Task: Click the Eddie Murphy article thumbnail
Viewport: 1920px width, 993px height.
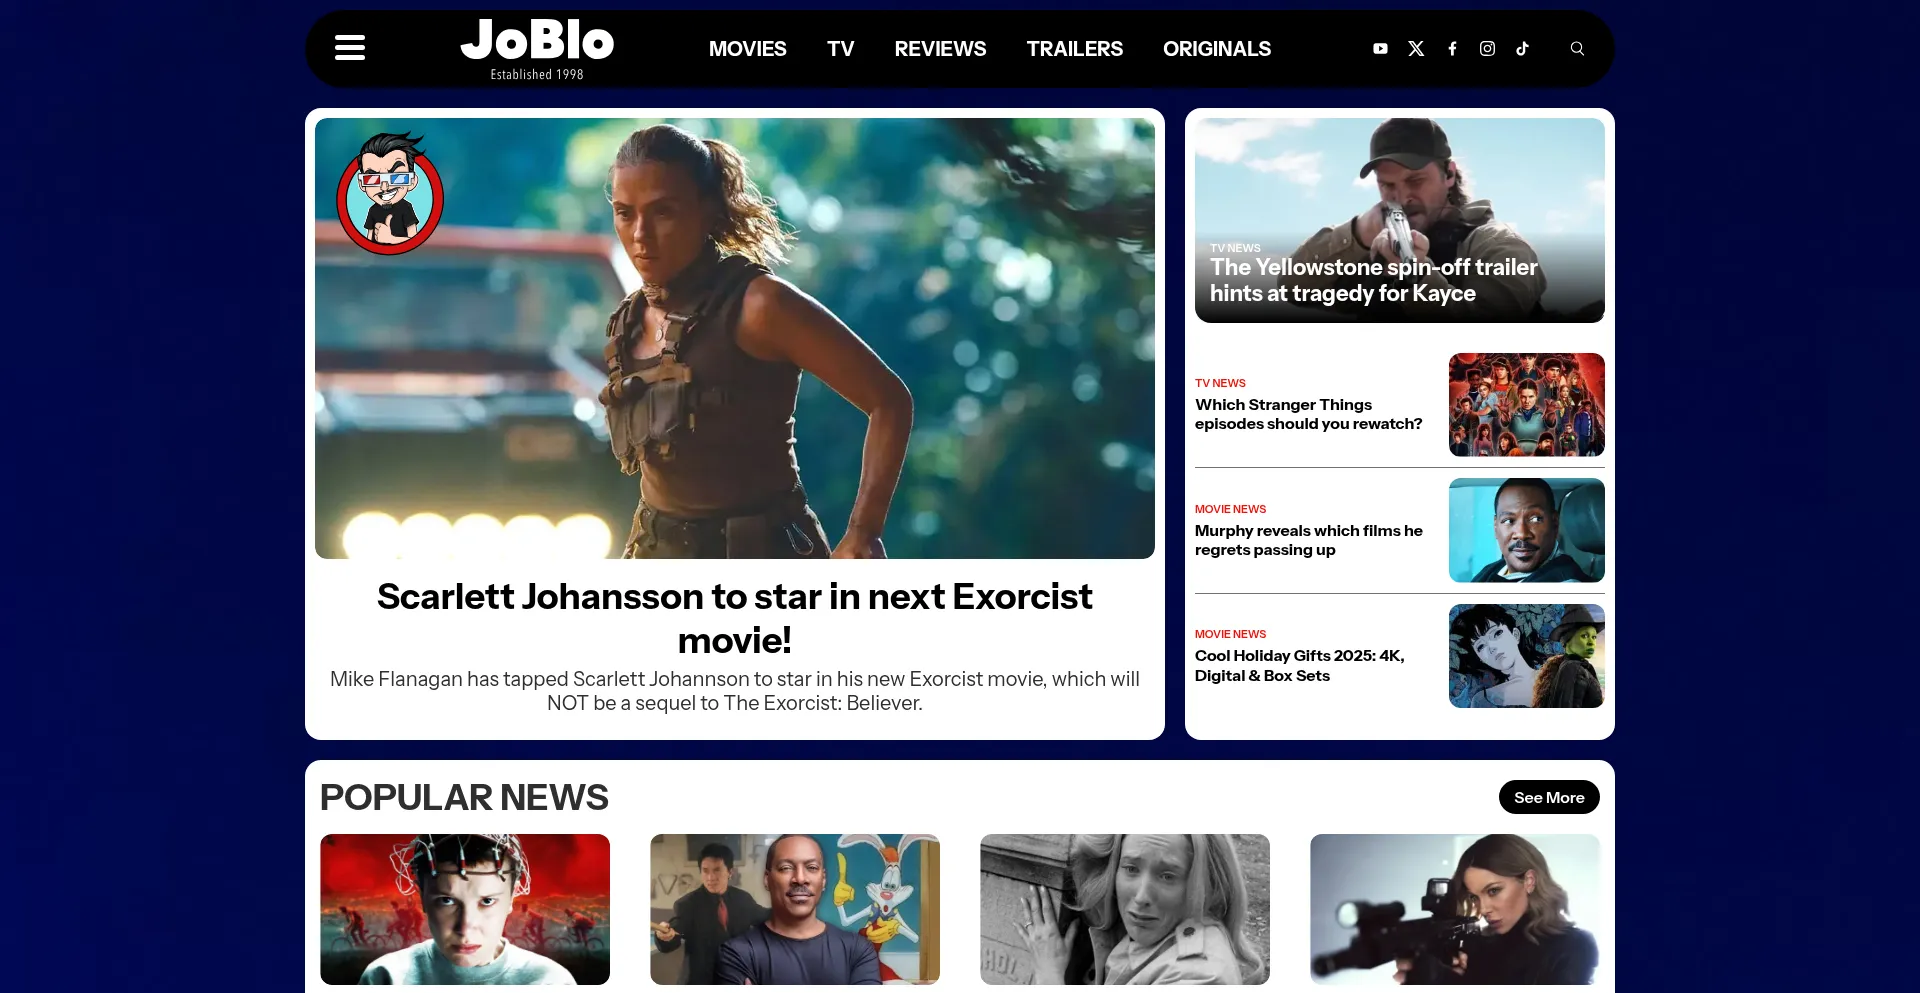Action: tap(1526, 530)
